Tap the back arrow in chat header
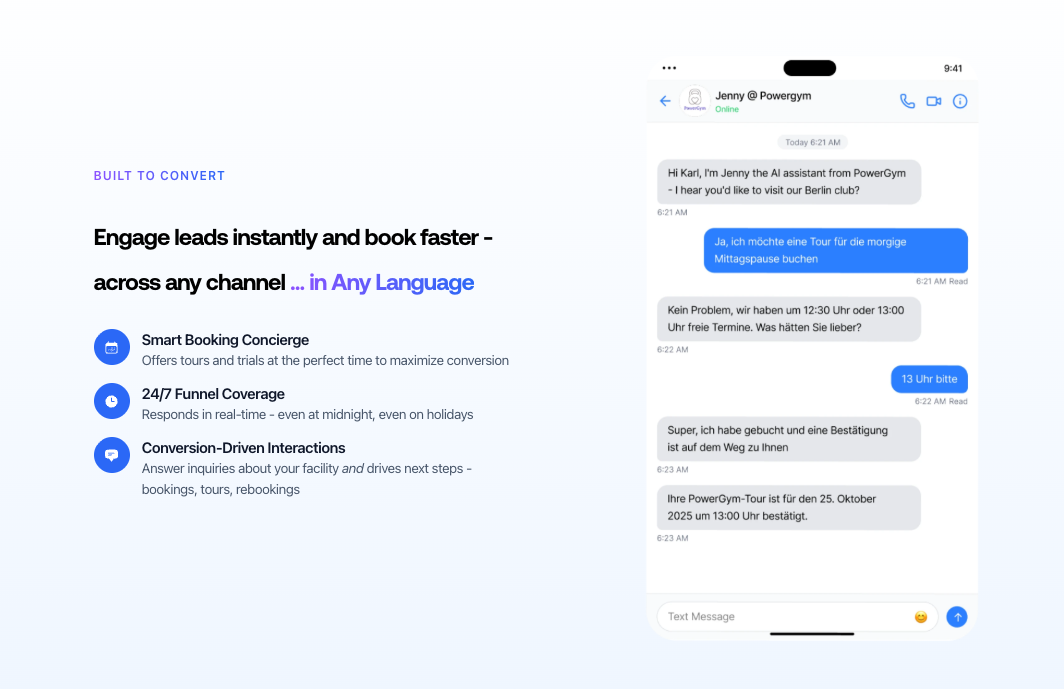 tap(665, 101)
